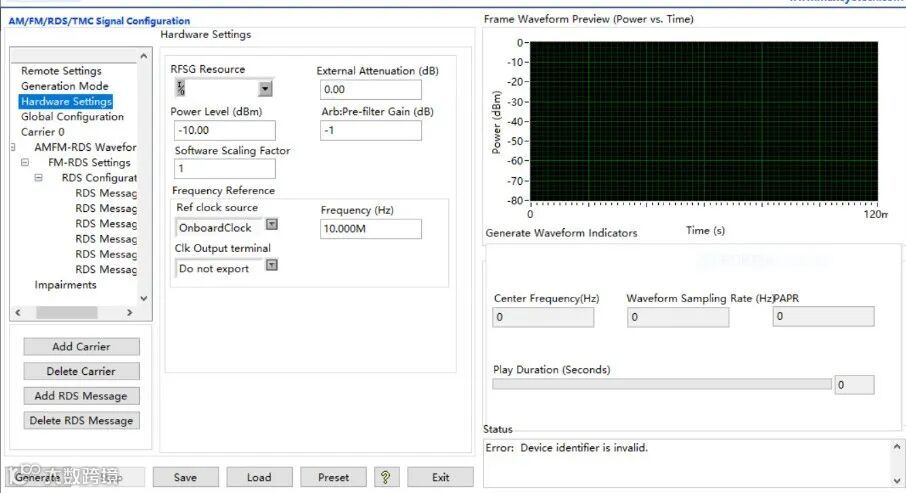Click the Play Duration numeric value box
Image resolution: width=906 pixels, height=493 pixels.
[854, 384]
